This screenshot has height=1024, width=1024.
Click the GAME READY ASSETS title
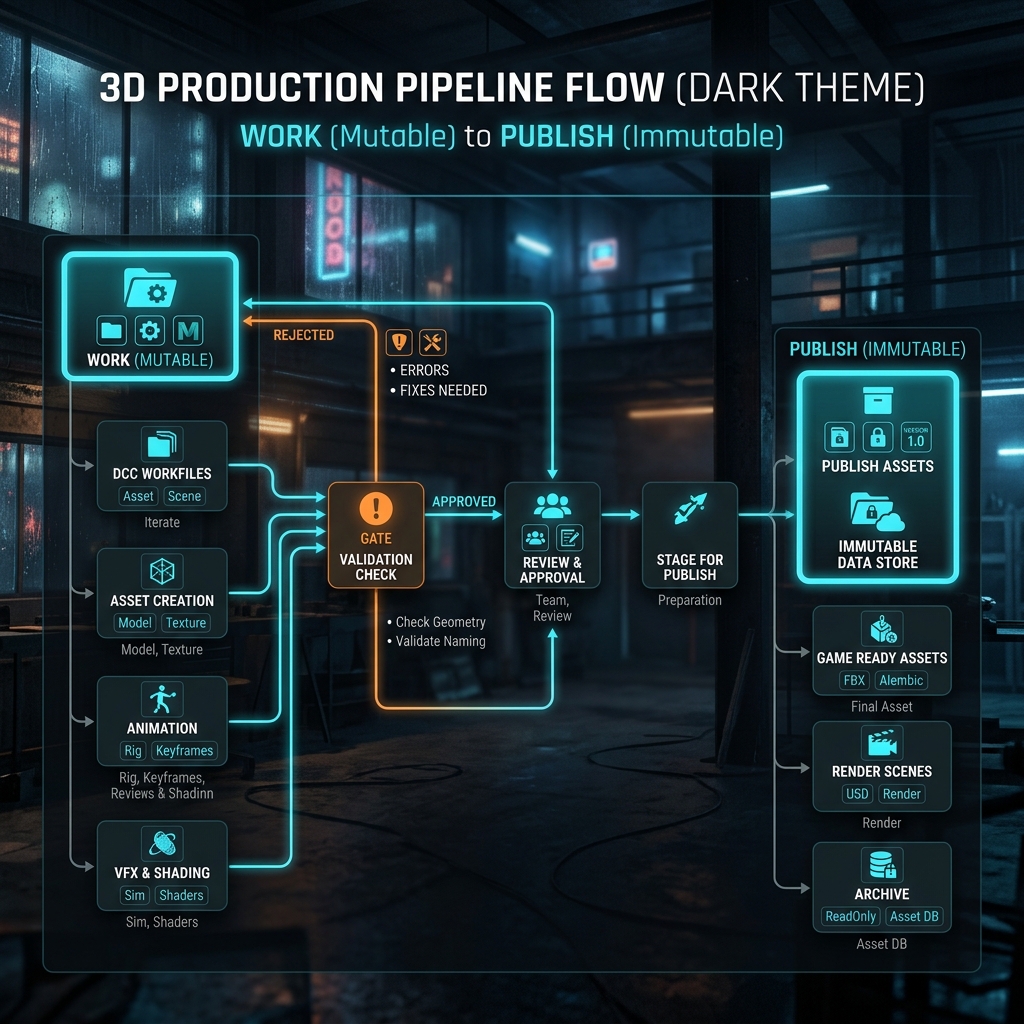click(882, 658)
